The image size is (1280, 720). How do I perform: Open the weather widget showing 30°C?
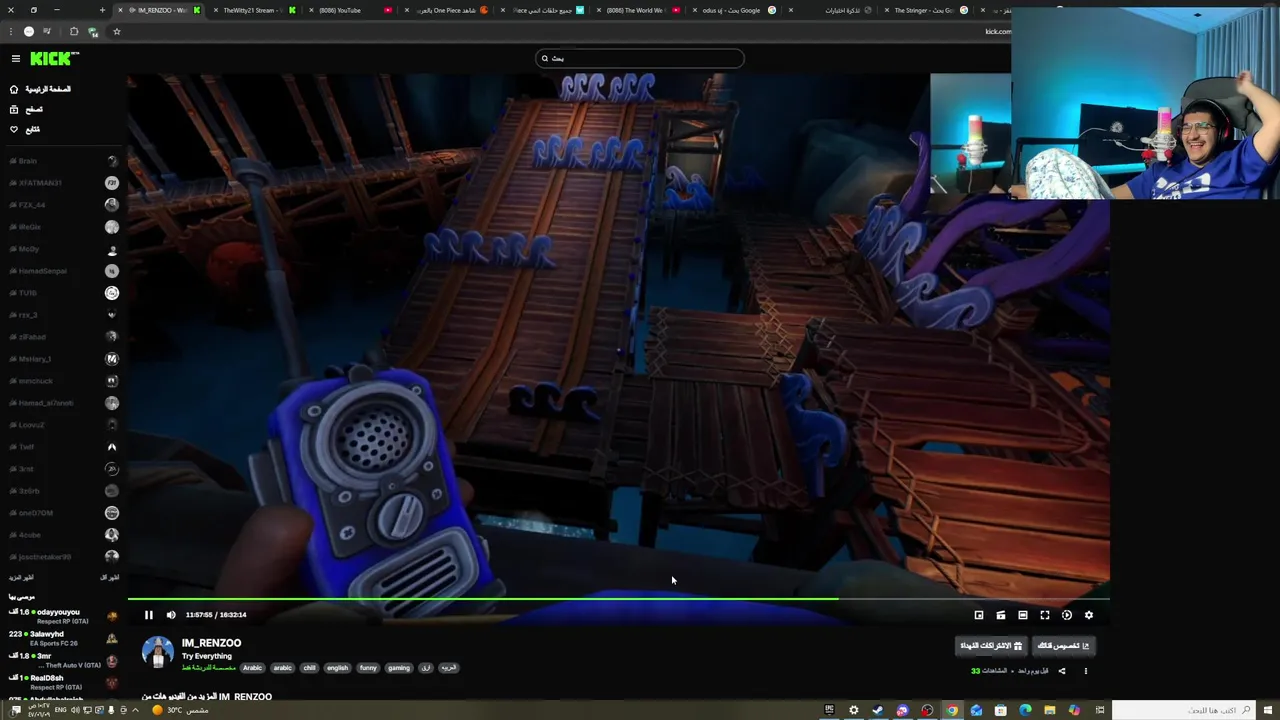(x=180, y=710)
